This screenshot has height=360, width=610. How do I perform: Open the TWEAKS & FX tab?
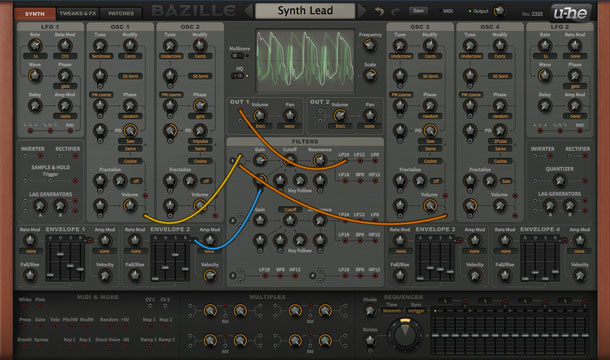pos(77,14)
